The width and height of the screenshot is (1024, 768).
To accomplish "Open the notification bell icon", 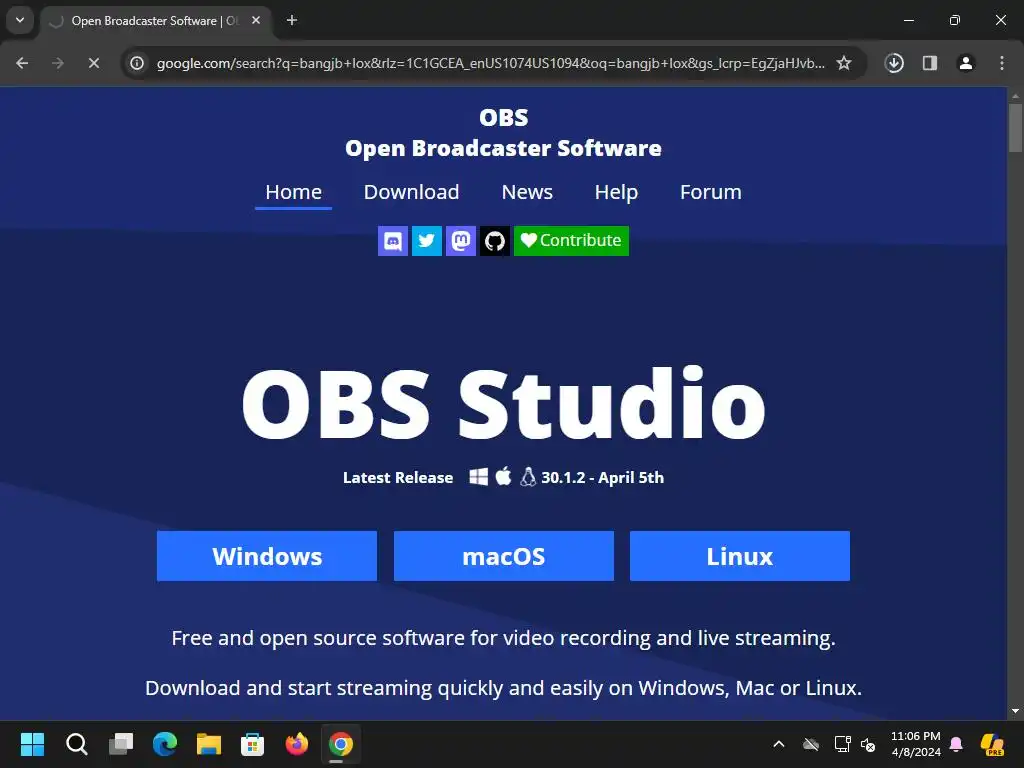I will point(956,744).
